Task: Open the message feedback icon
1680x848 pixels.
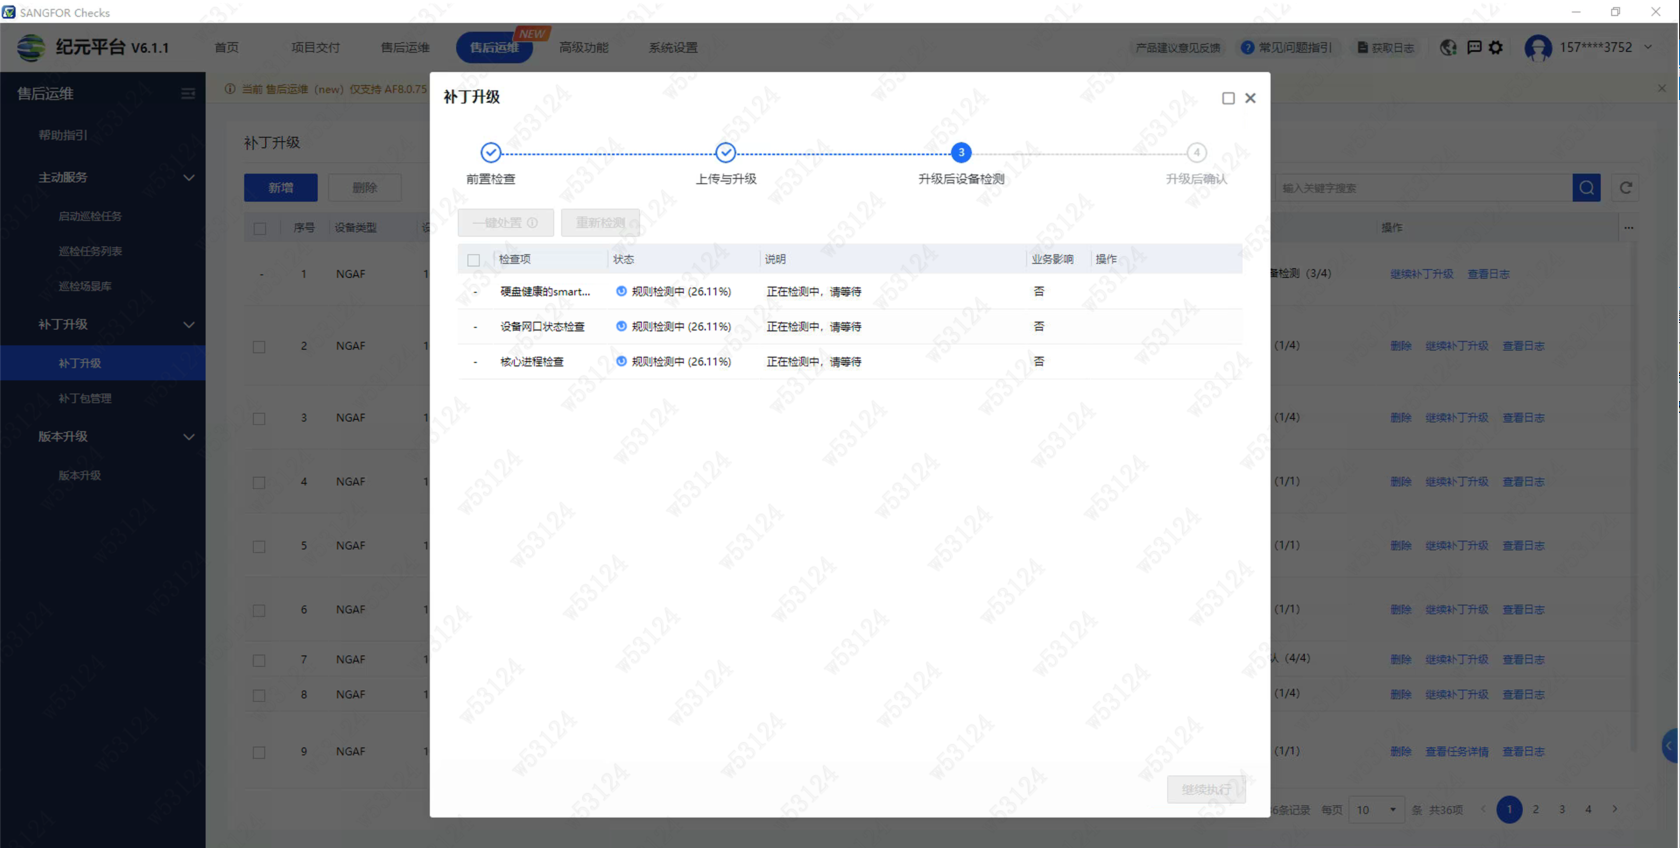Action: pyautogui.click(x=1474, y=47)
